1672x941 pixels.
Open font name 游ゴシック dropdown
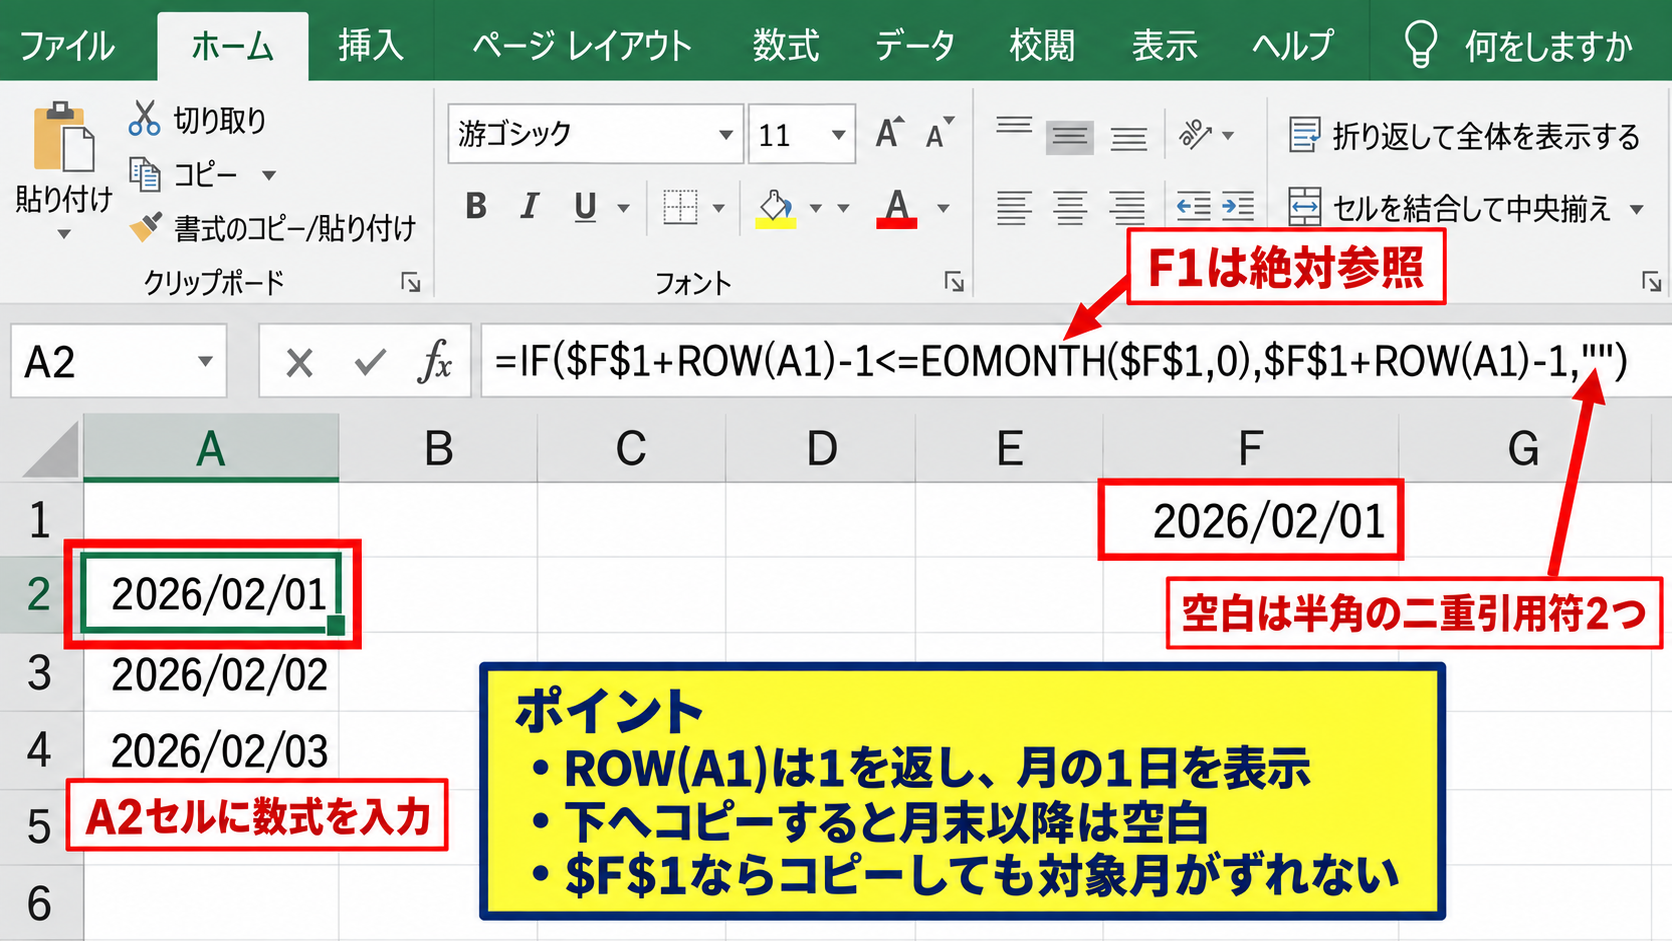pos(725,135)
